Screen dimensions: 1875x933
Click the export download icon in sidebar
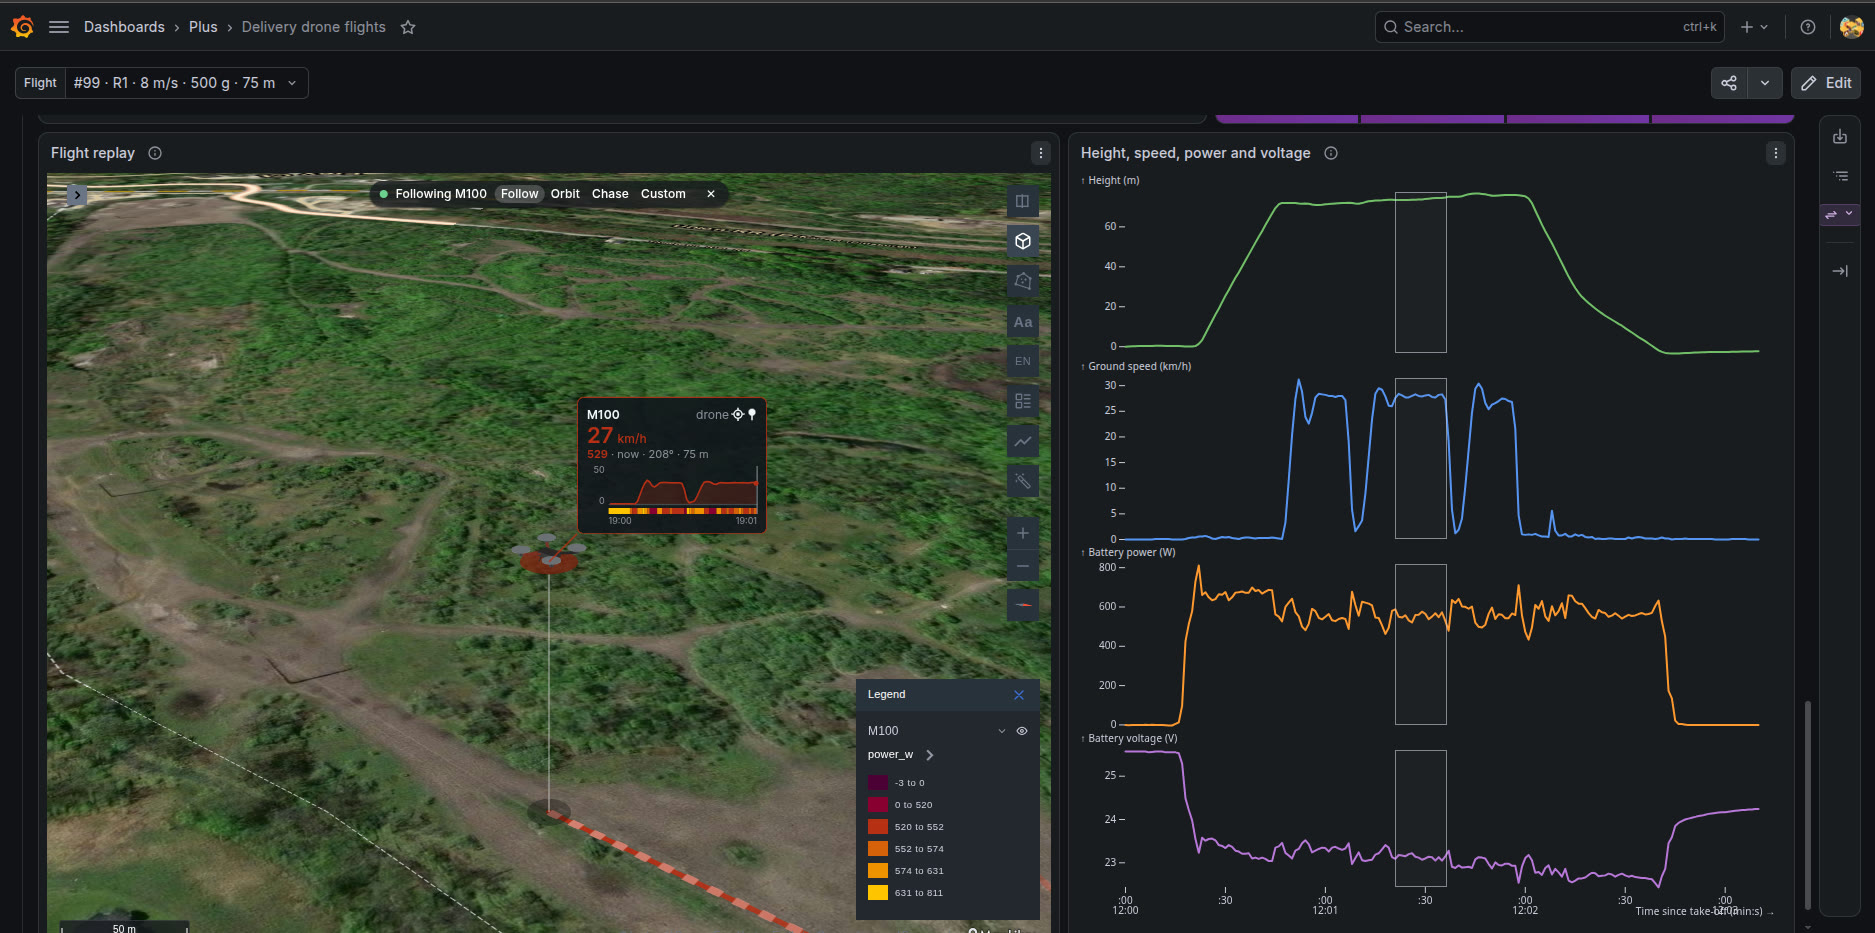pyautogui.click(x=1840, y=137)
